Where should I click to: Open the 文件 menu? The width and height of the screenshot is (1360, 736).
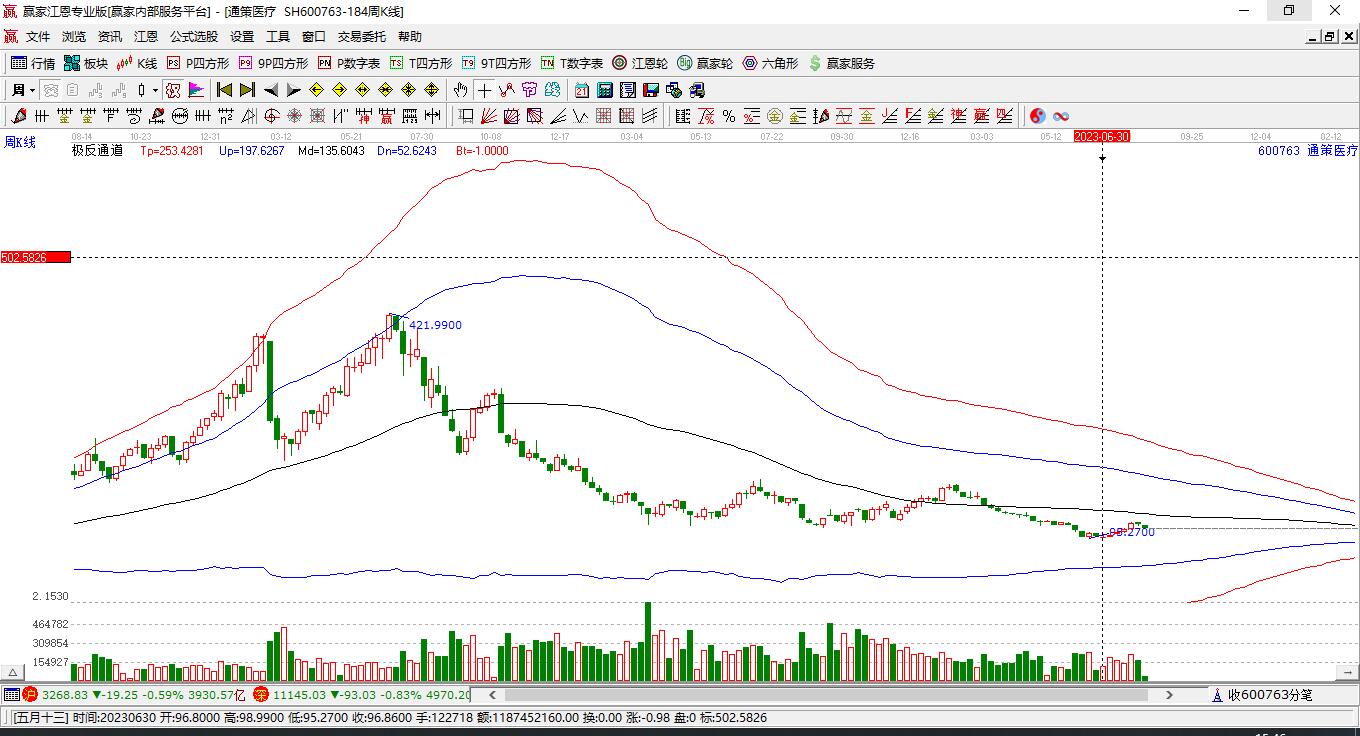(x=38, y=36)
